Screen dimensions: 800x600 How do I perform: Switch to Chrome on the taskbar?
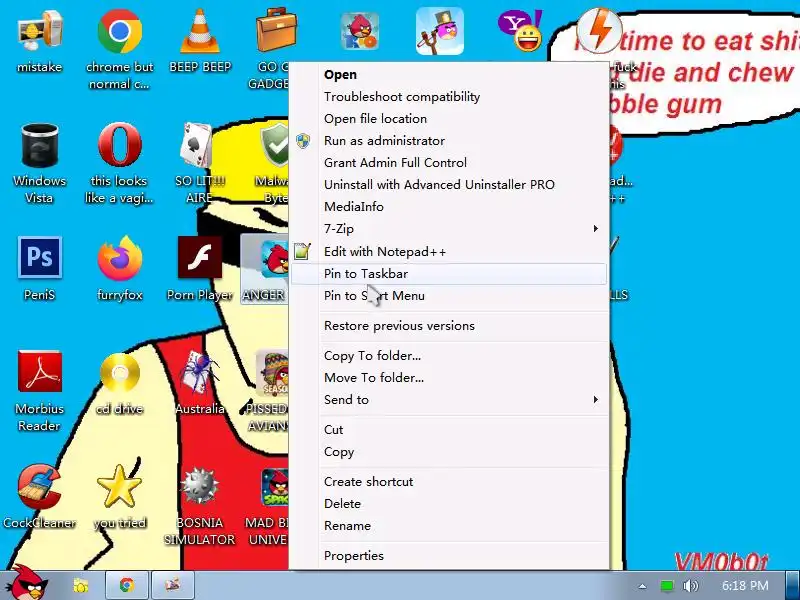point(127,585)
